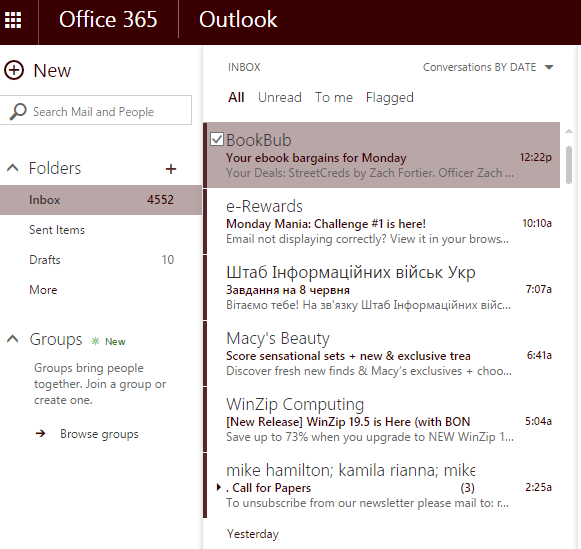Open the BookBub ebook bargains email

pos(381,155)
